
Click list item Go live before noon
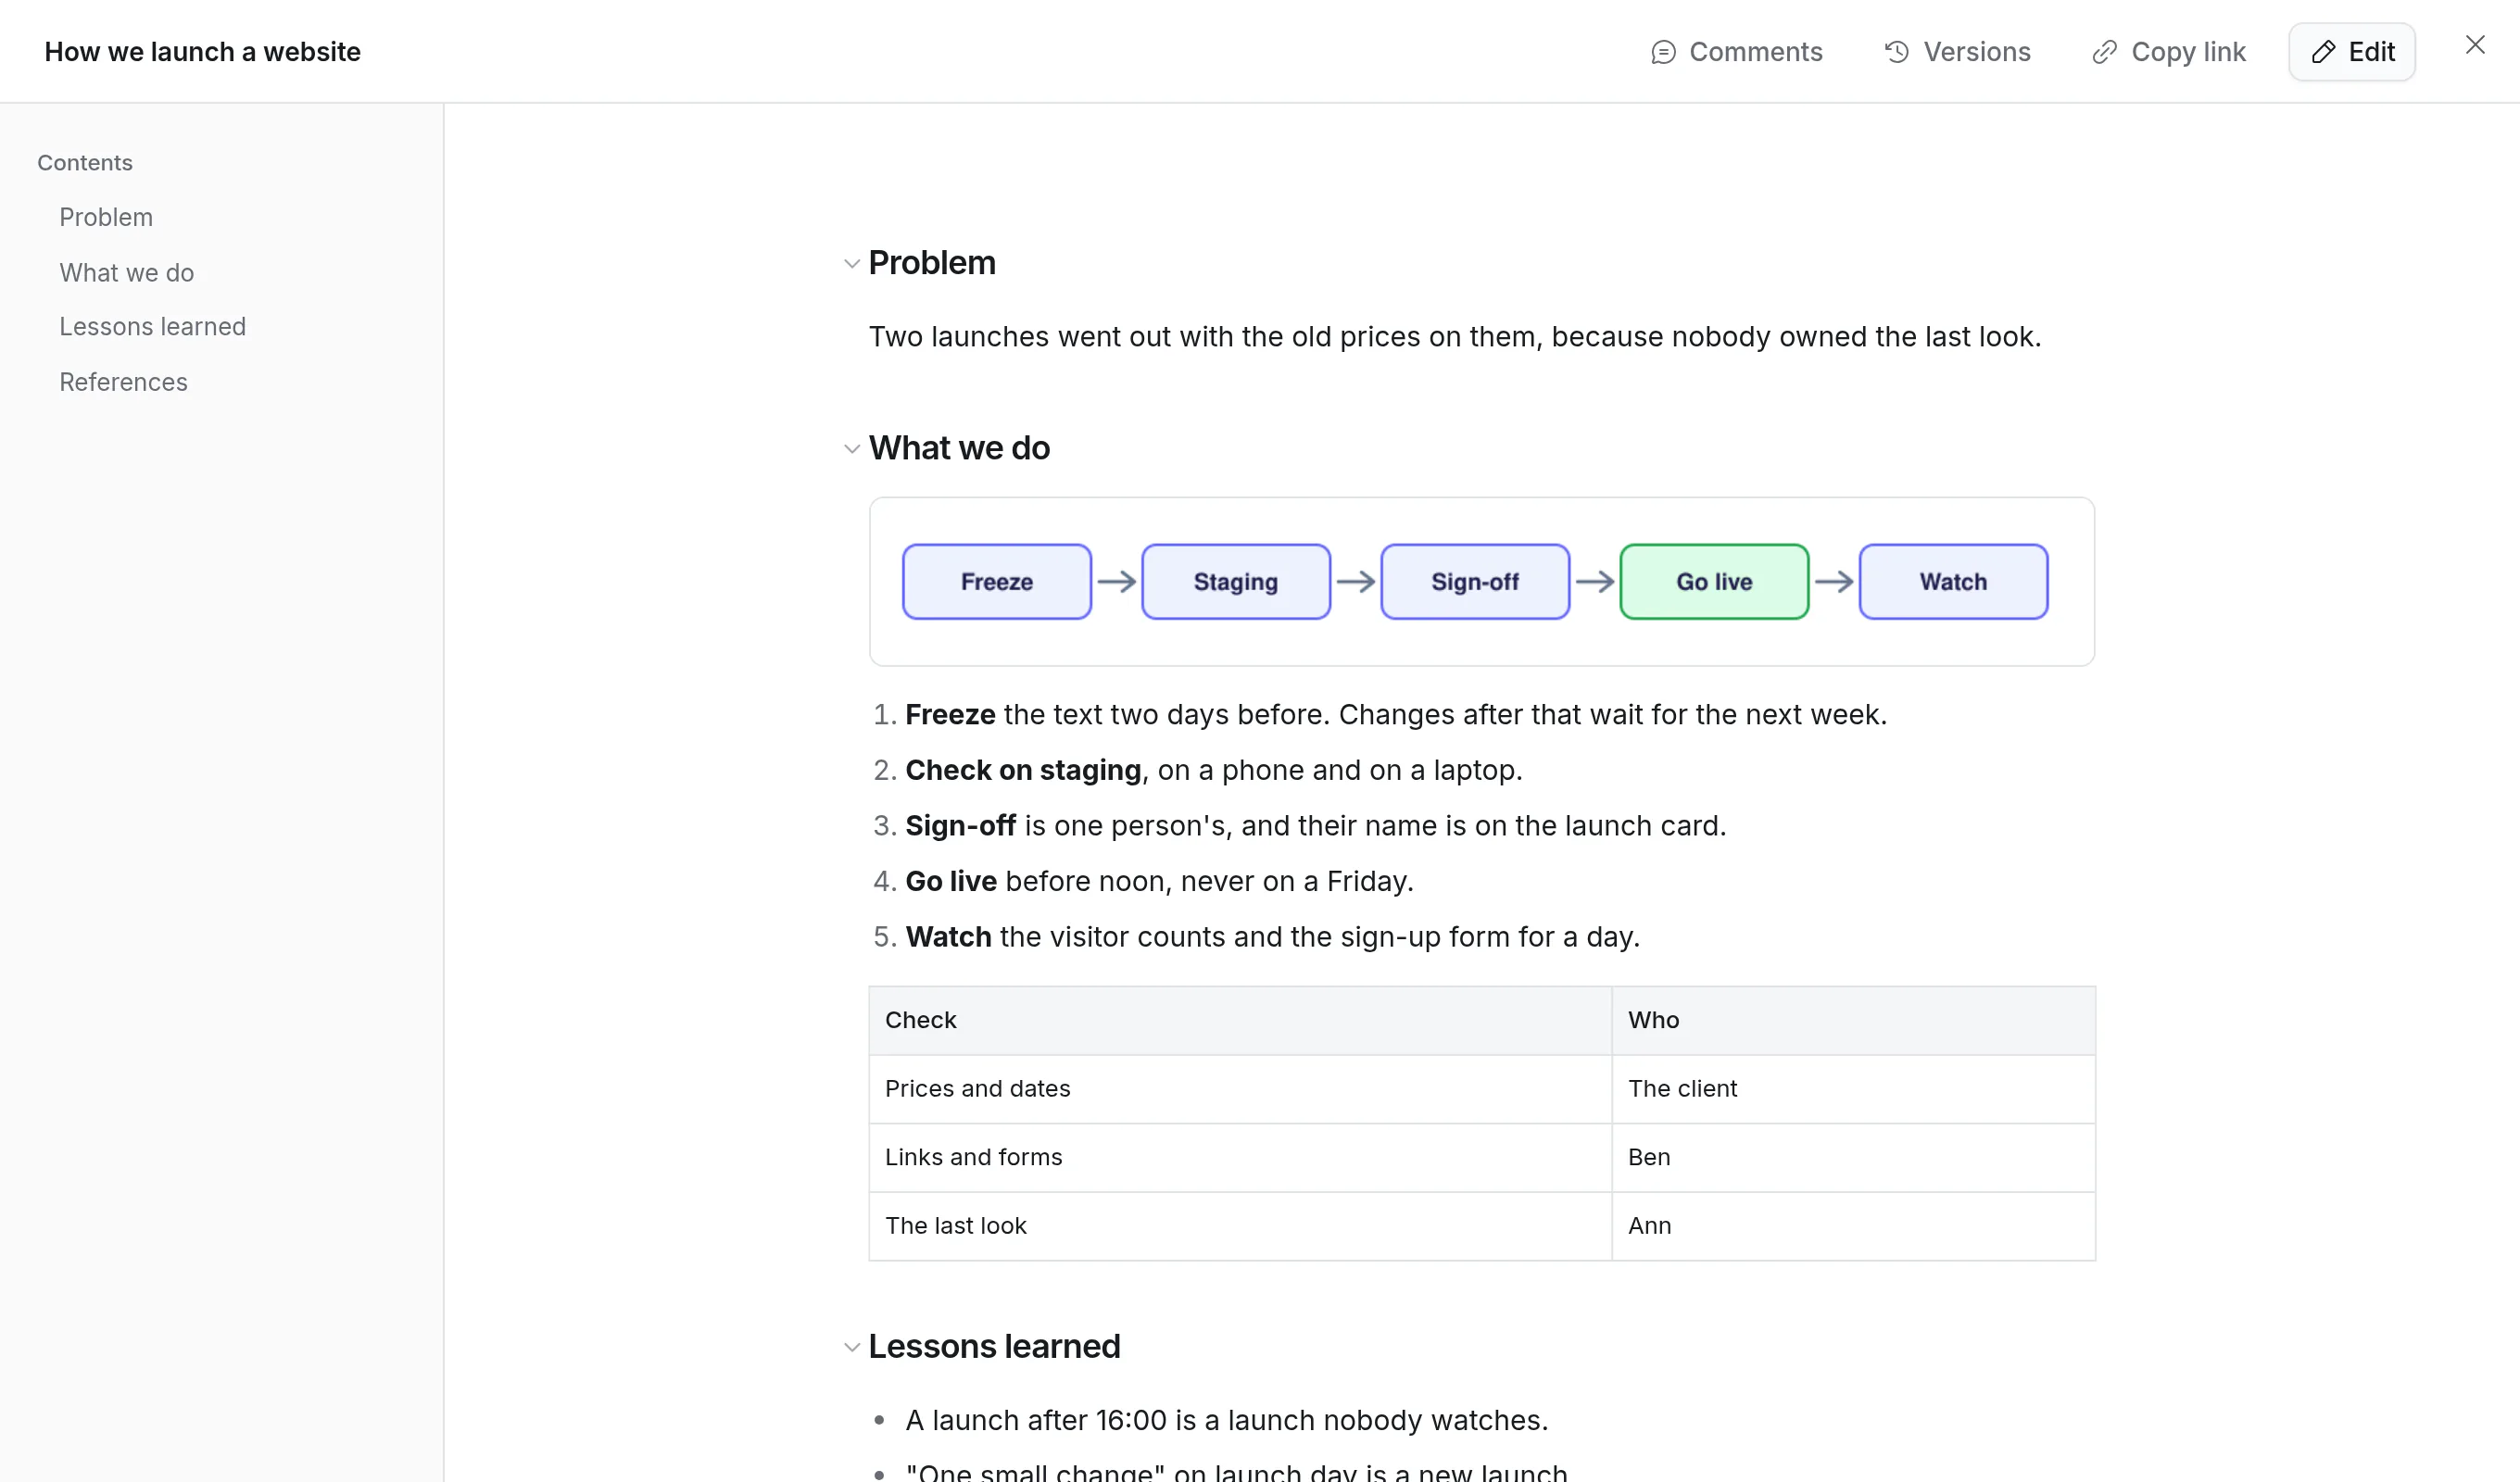[x=1159, y=881]
